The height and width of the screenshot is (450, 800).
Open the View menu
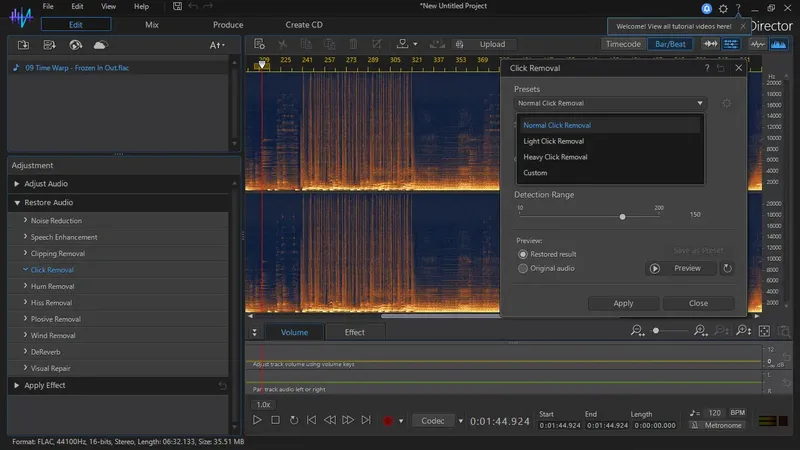(x=110, y=6)
